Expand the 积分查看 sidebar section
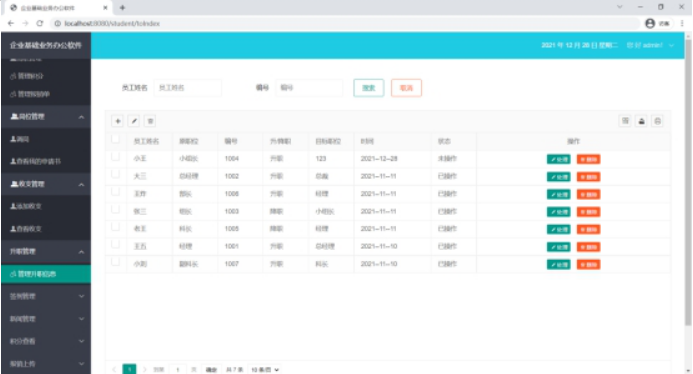 46,341
